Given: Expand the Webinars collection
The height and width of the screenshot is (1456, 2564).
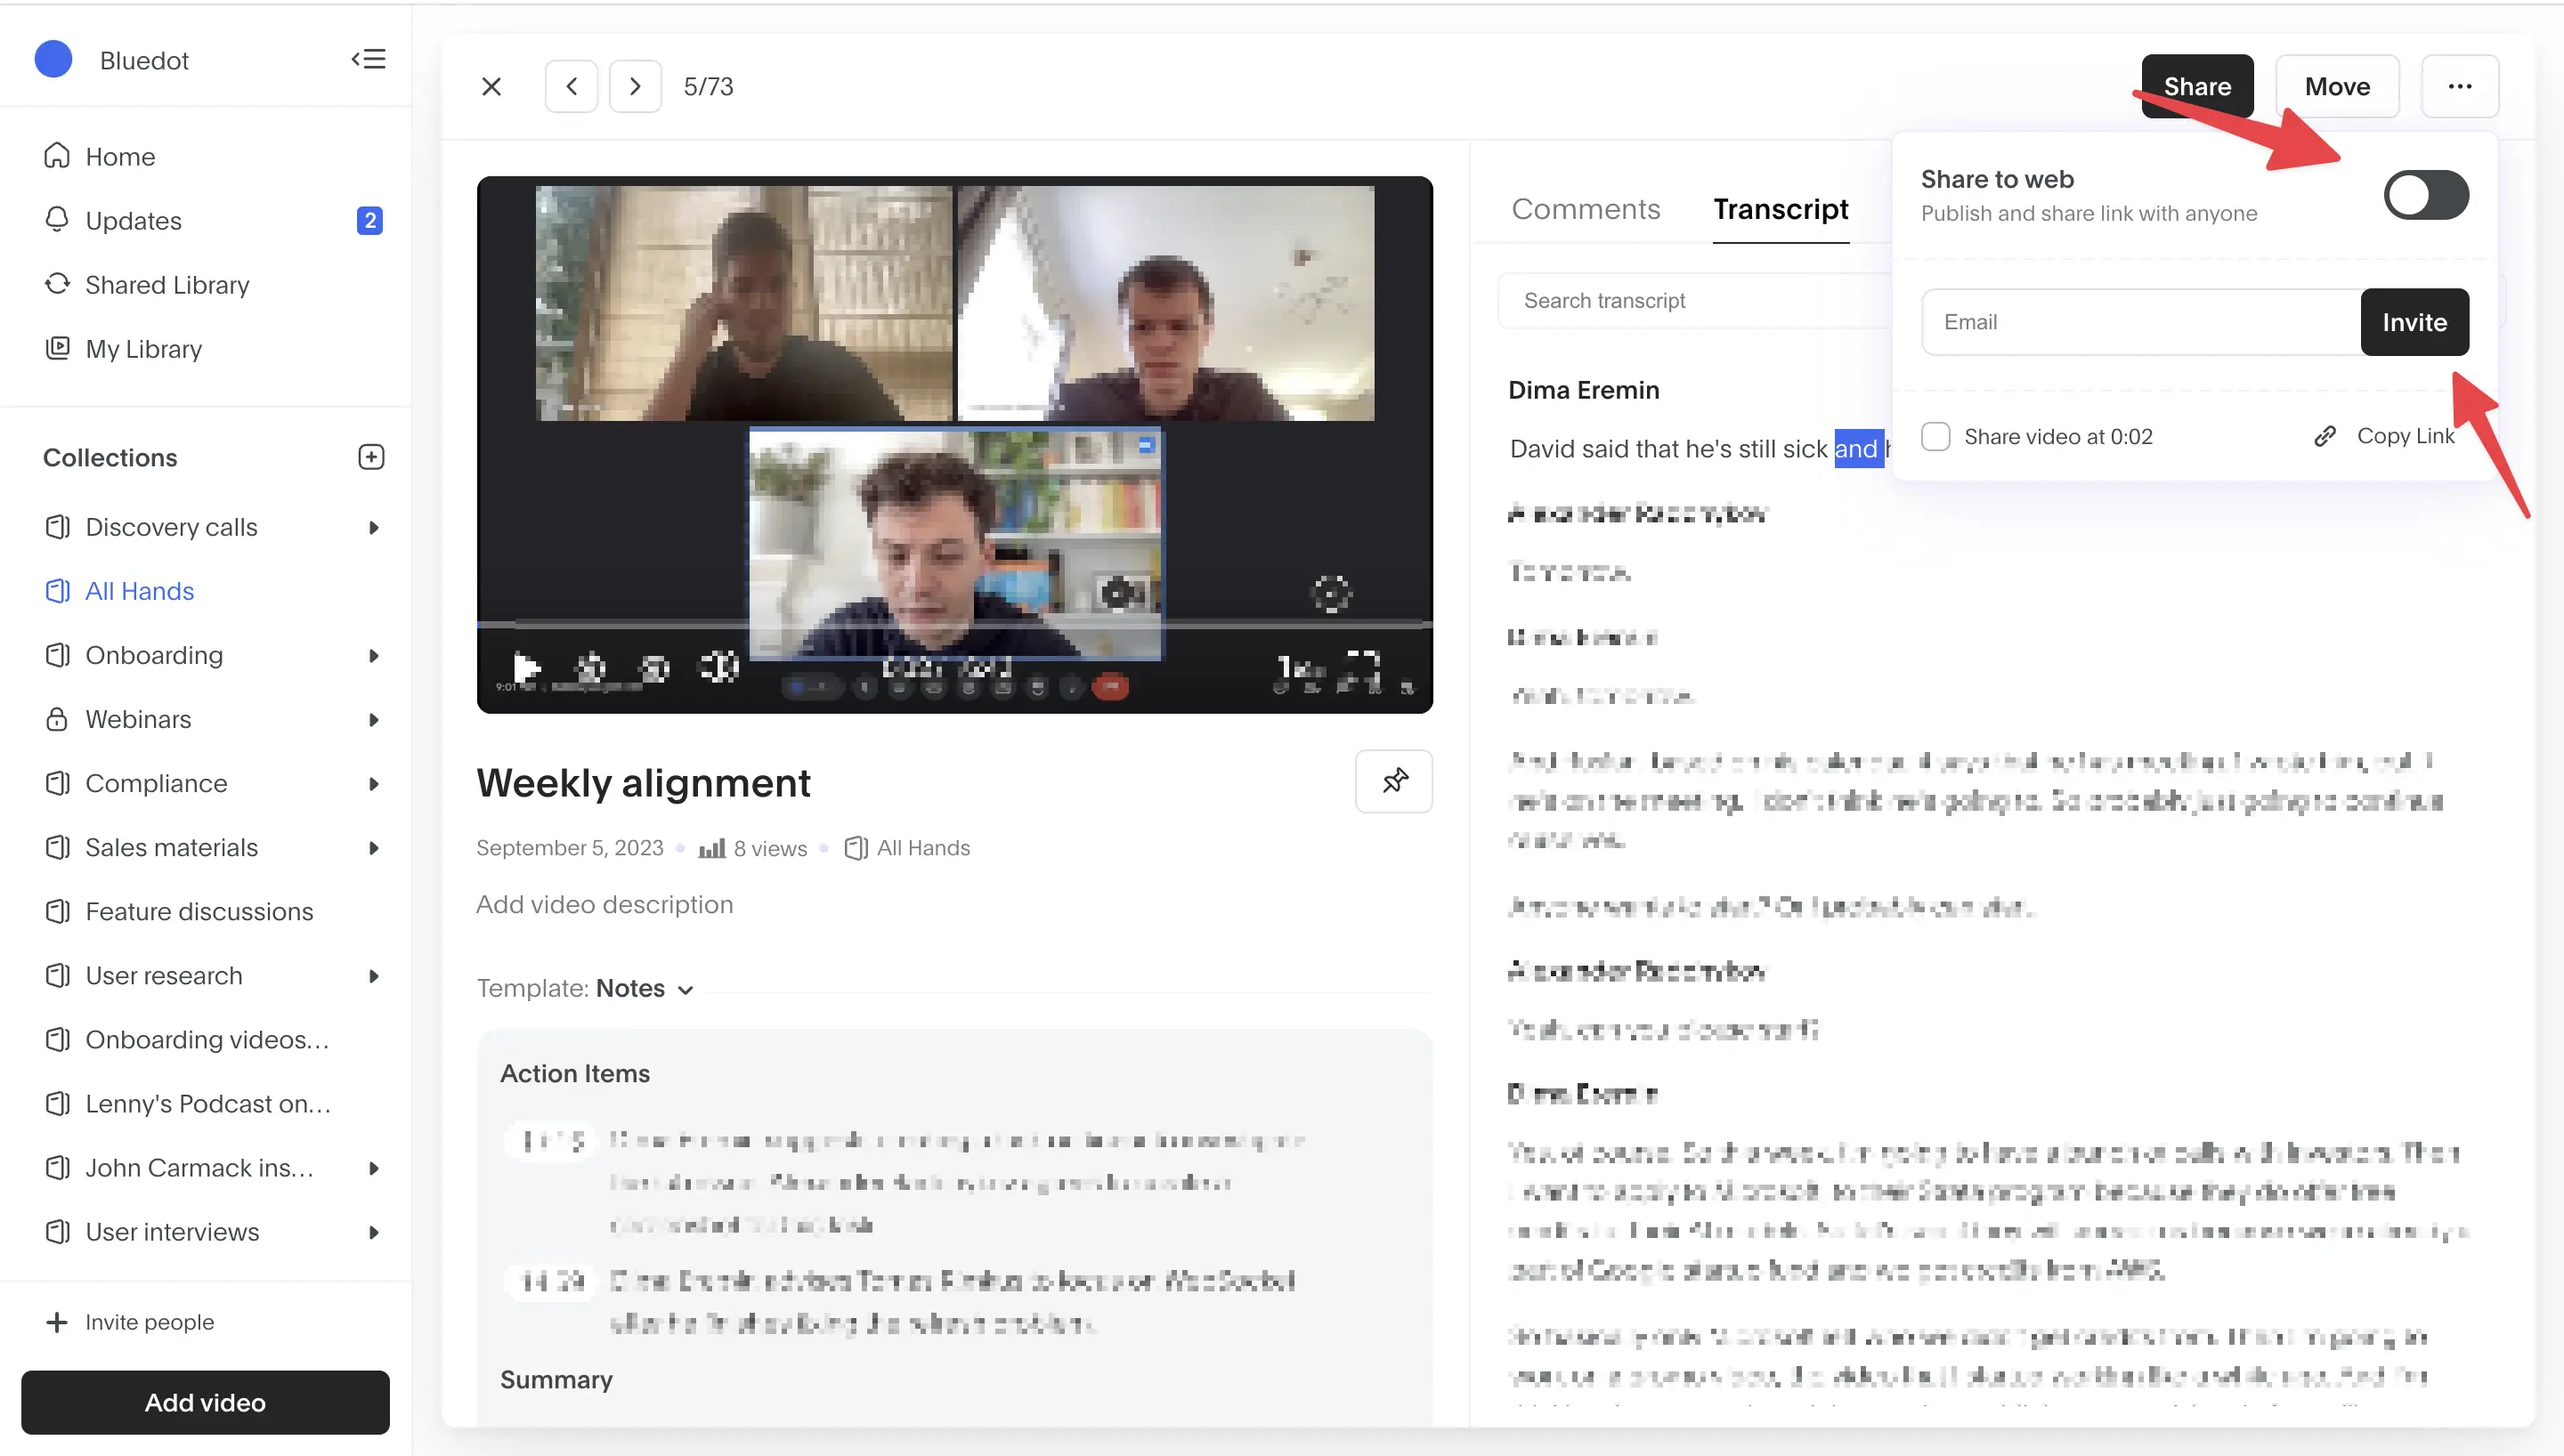Looking at the screenshot, I should pyautogui.click(x=374, y=719).
